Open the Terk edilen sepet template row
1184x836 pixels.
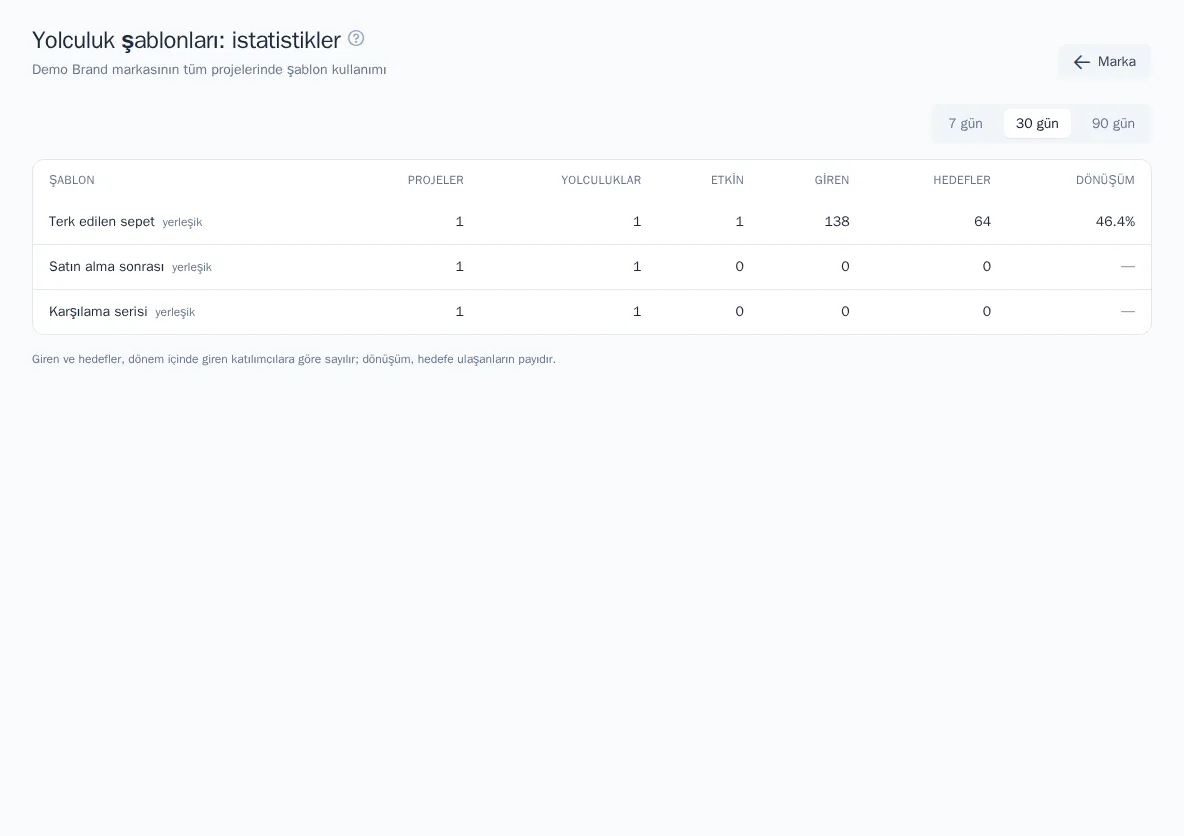point(591,222)
